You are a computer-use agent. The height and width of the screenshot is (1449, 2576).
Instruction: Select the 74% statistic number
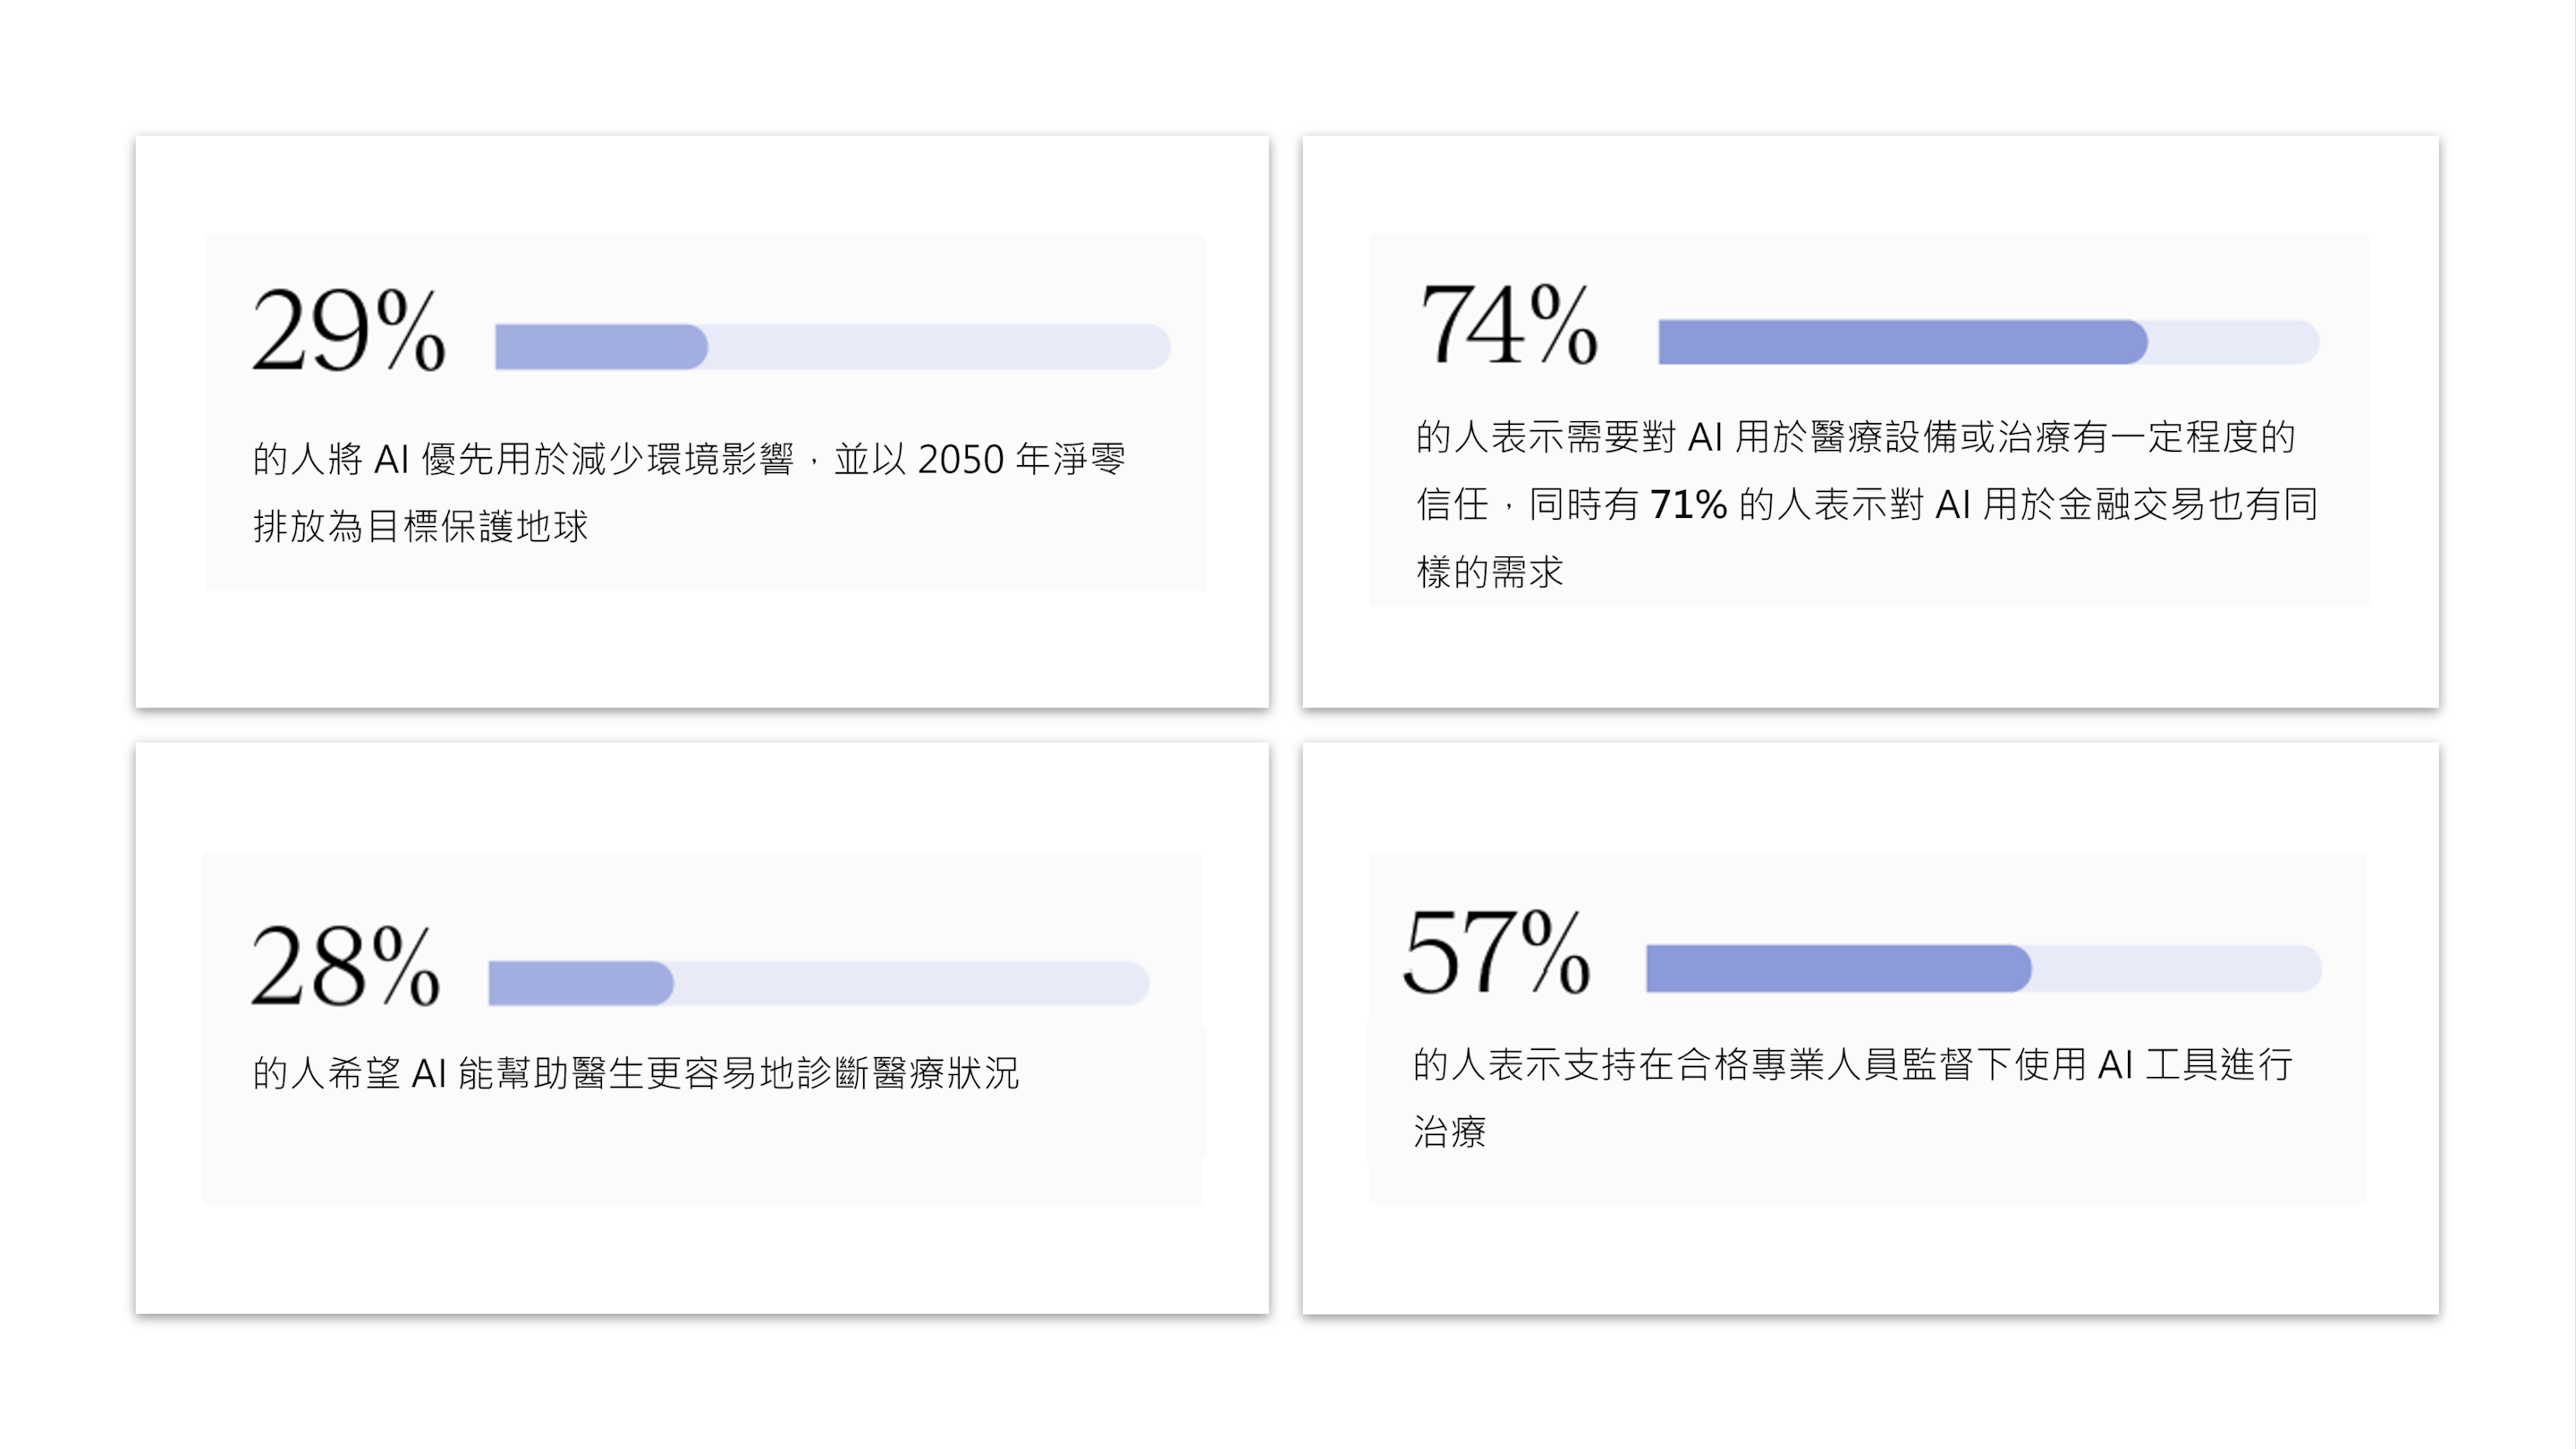[x=1508, y=325]
